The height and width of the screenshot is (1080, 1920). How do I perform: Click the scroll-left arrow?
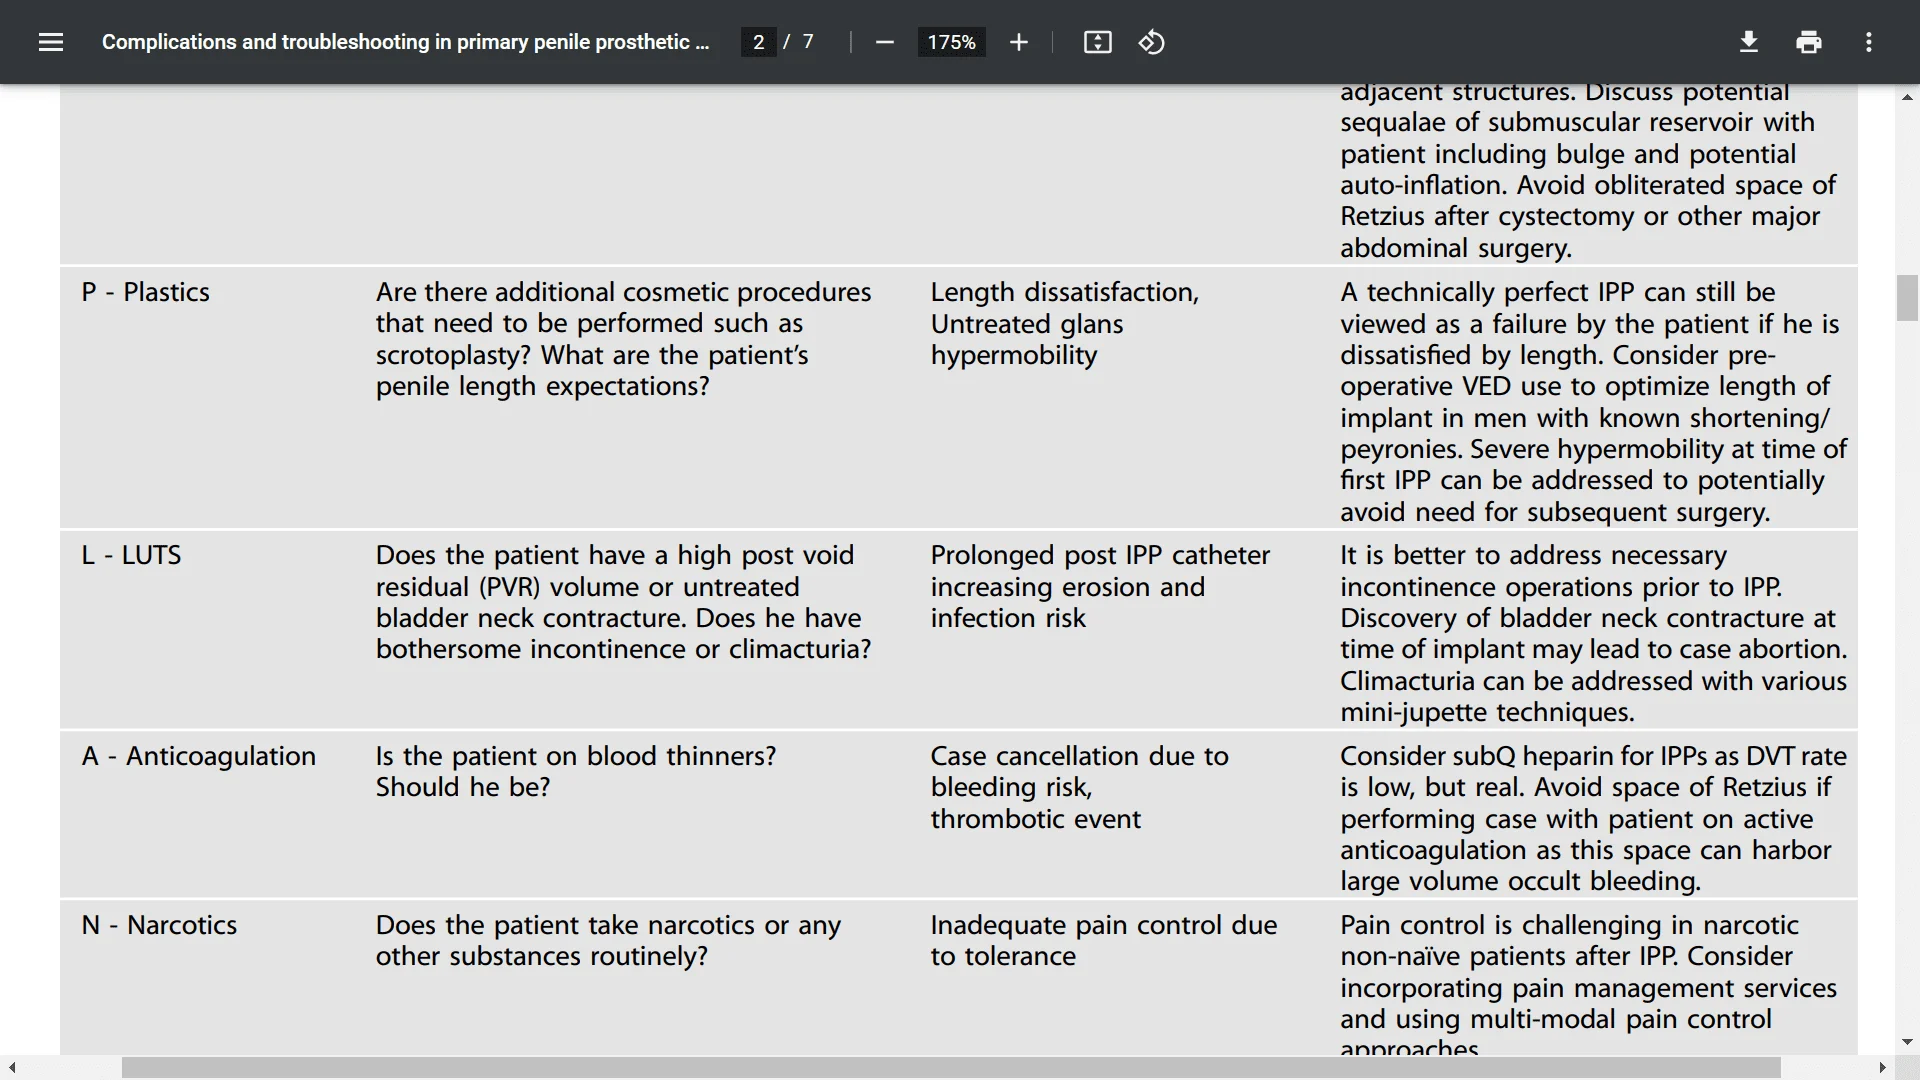point(10,1068)
